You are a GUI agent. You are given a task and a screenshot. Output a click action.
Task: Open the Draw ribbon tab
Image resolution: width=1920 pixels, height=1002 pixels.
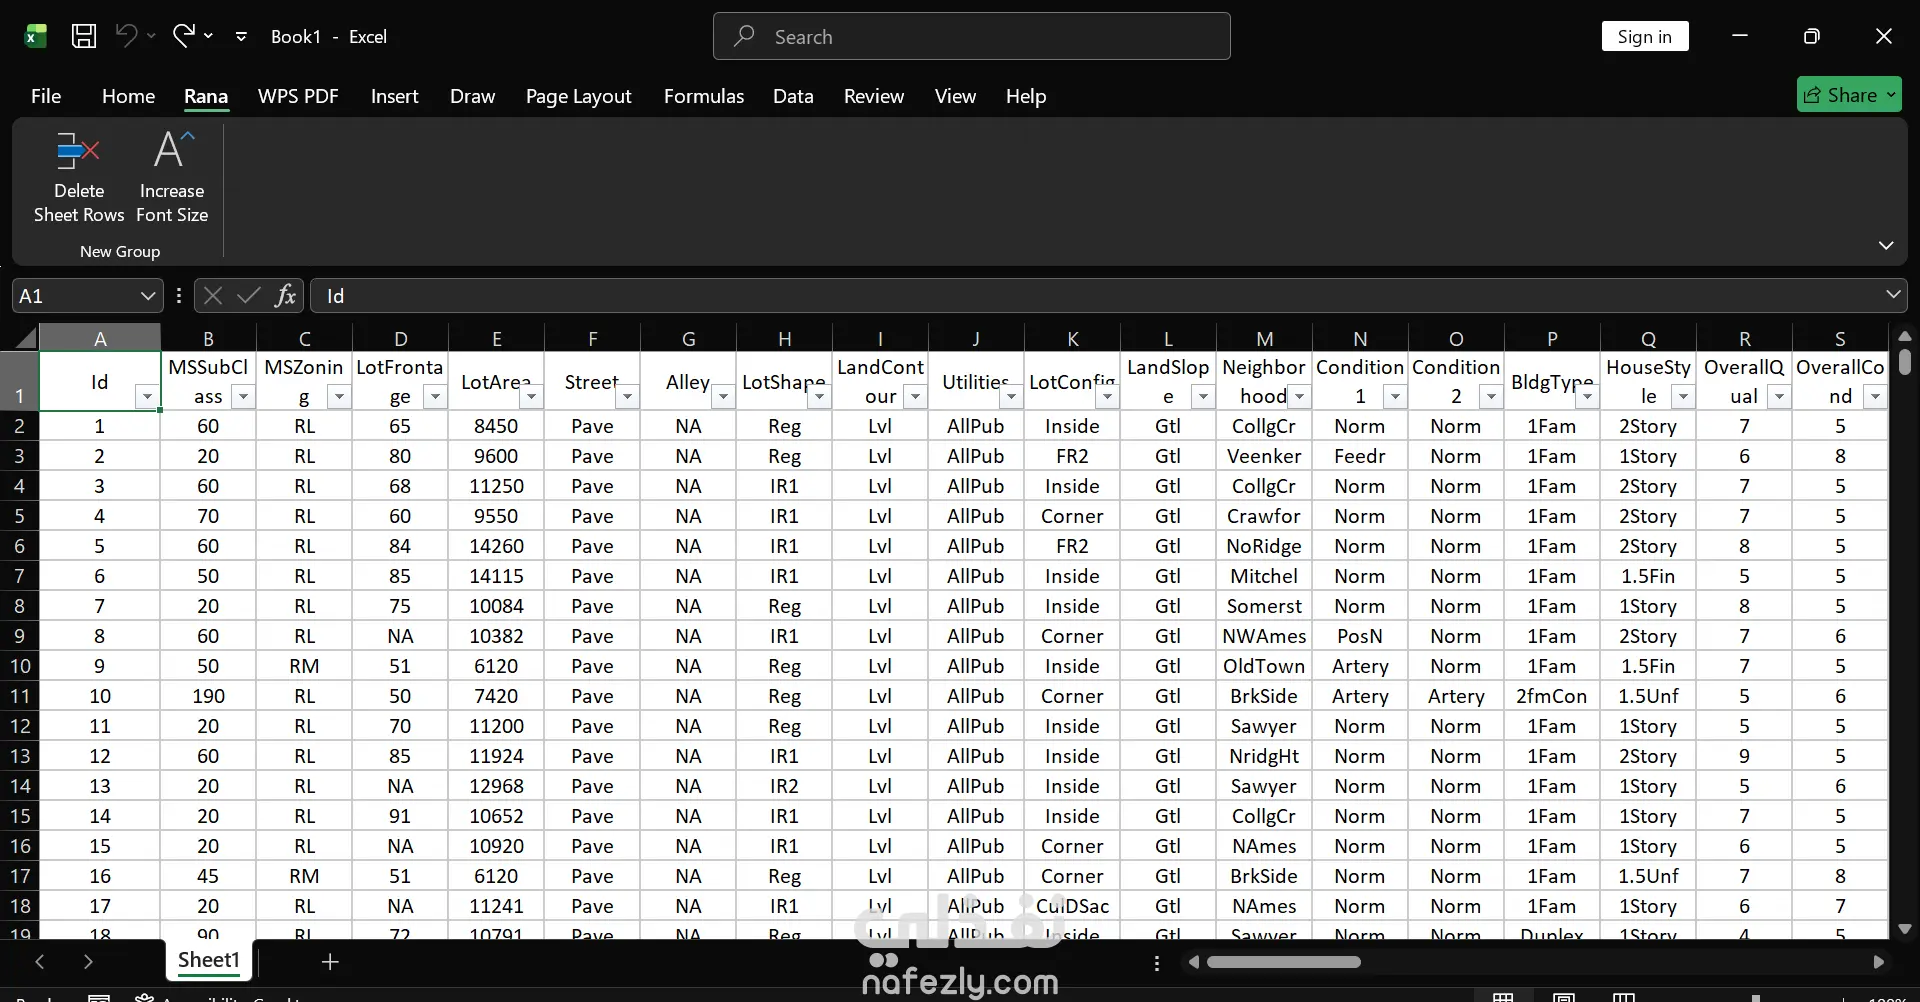472,96
